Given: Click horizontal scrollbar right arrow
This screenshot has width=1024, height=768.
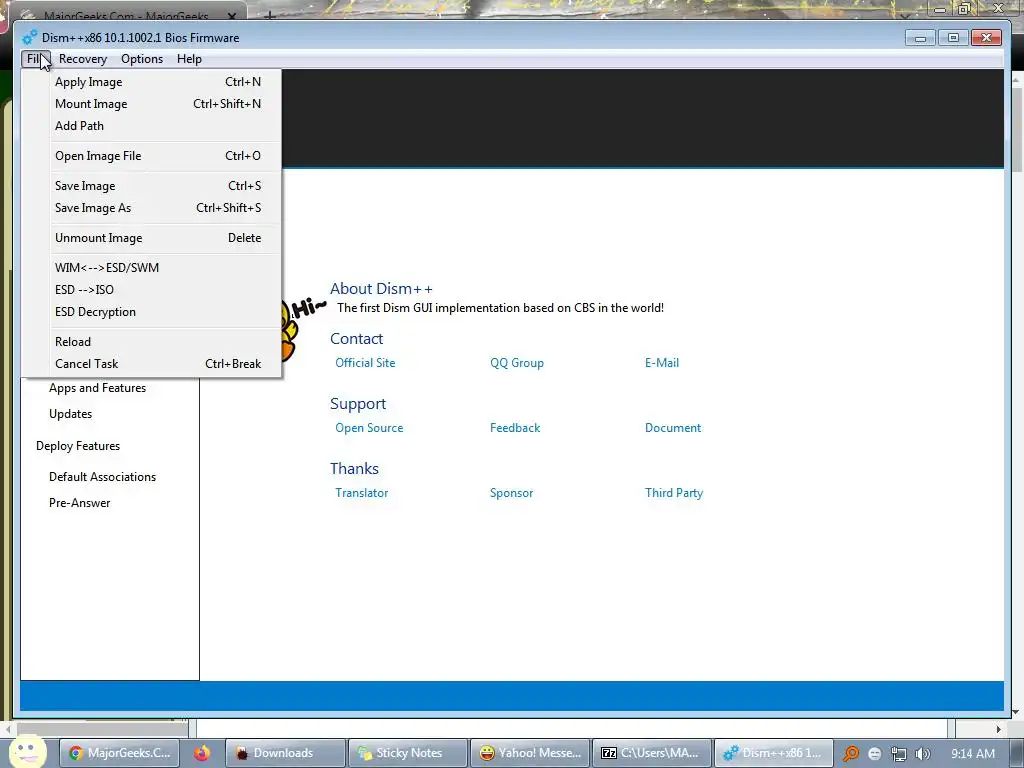Looking at the screenshot, I should tap(999, 729).
